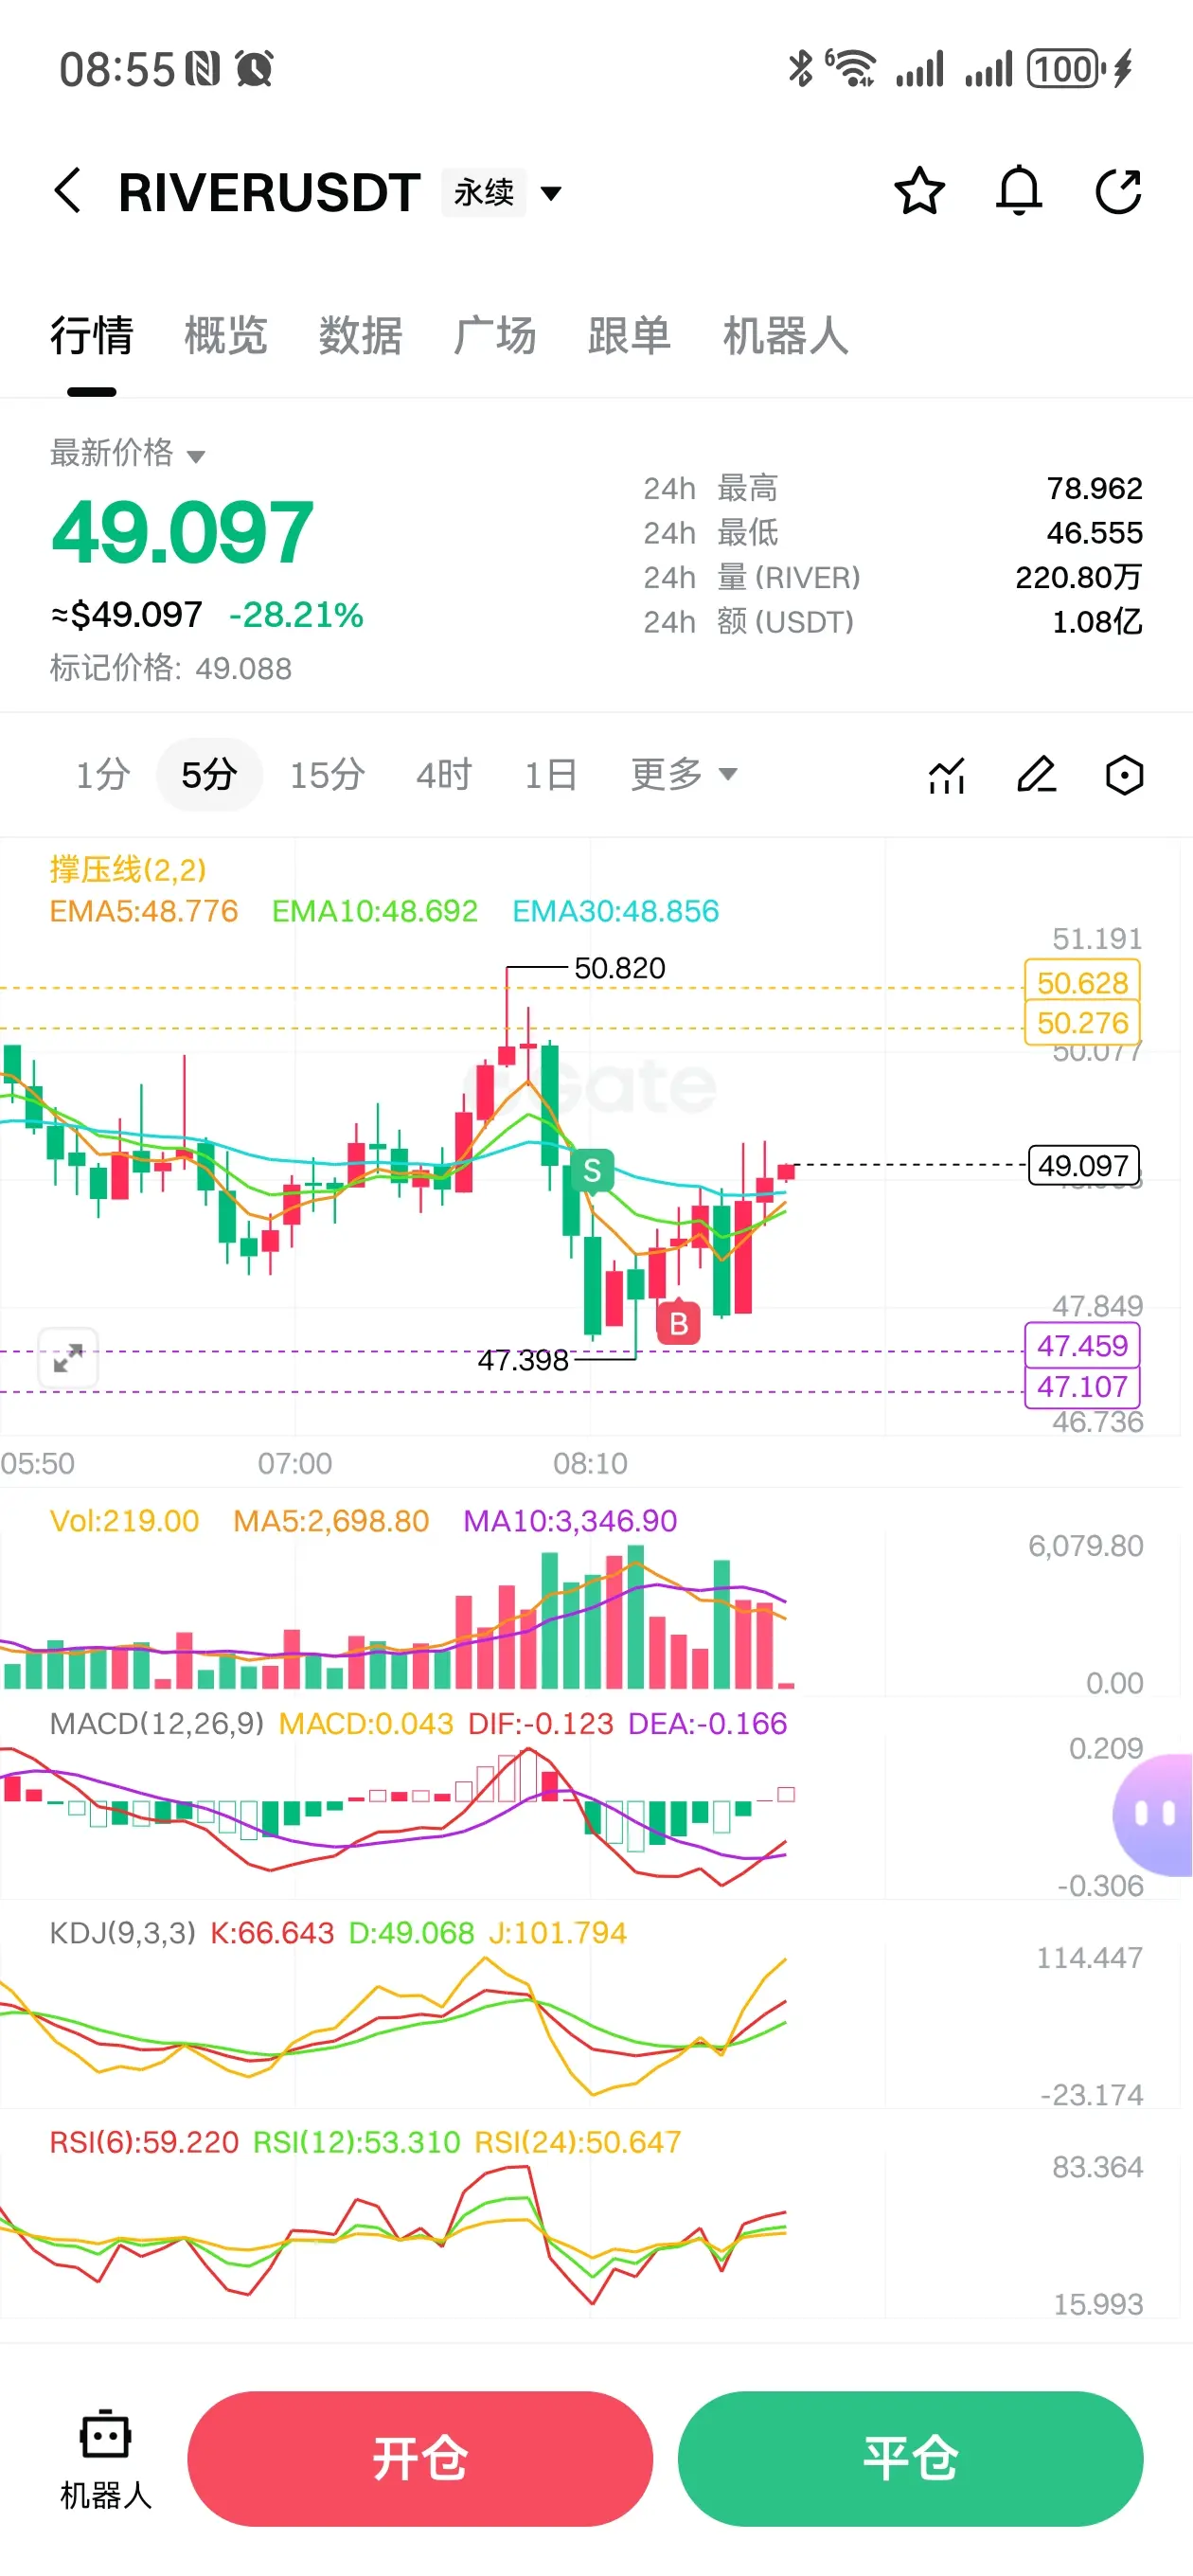Tap Vol:219.00 volume label
This screenshot has width=1193, height=2576.
pos(125,1521)
